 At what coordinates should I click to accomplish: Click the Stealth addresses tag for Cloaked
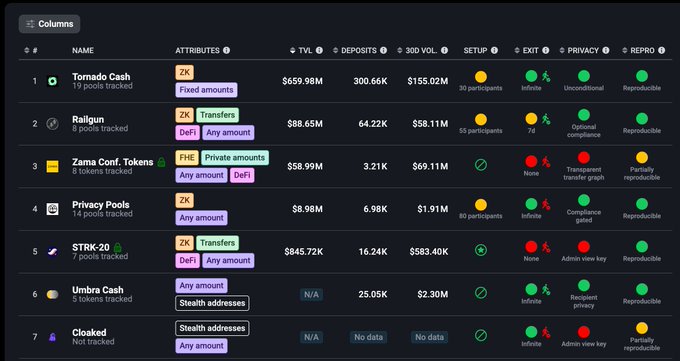[x=212, y=328]
